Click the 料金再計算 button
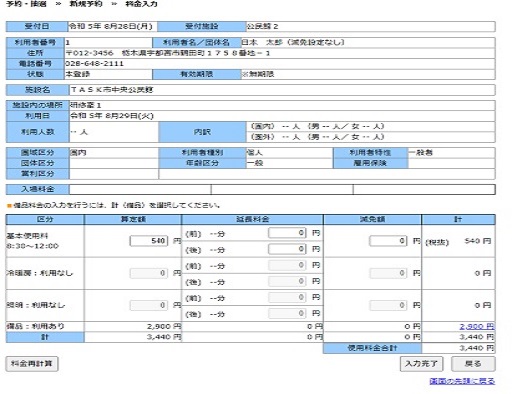 click(x=32, y=364)
